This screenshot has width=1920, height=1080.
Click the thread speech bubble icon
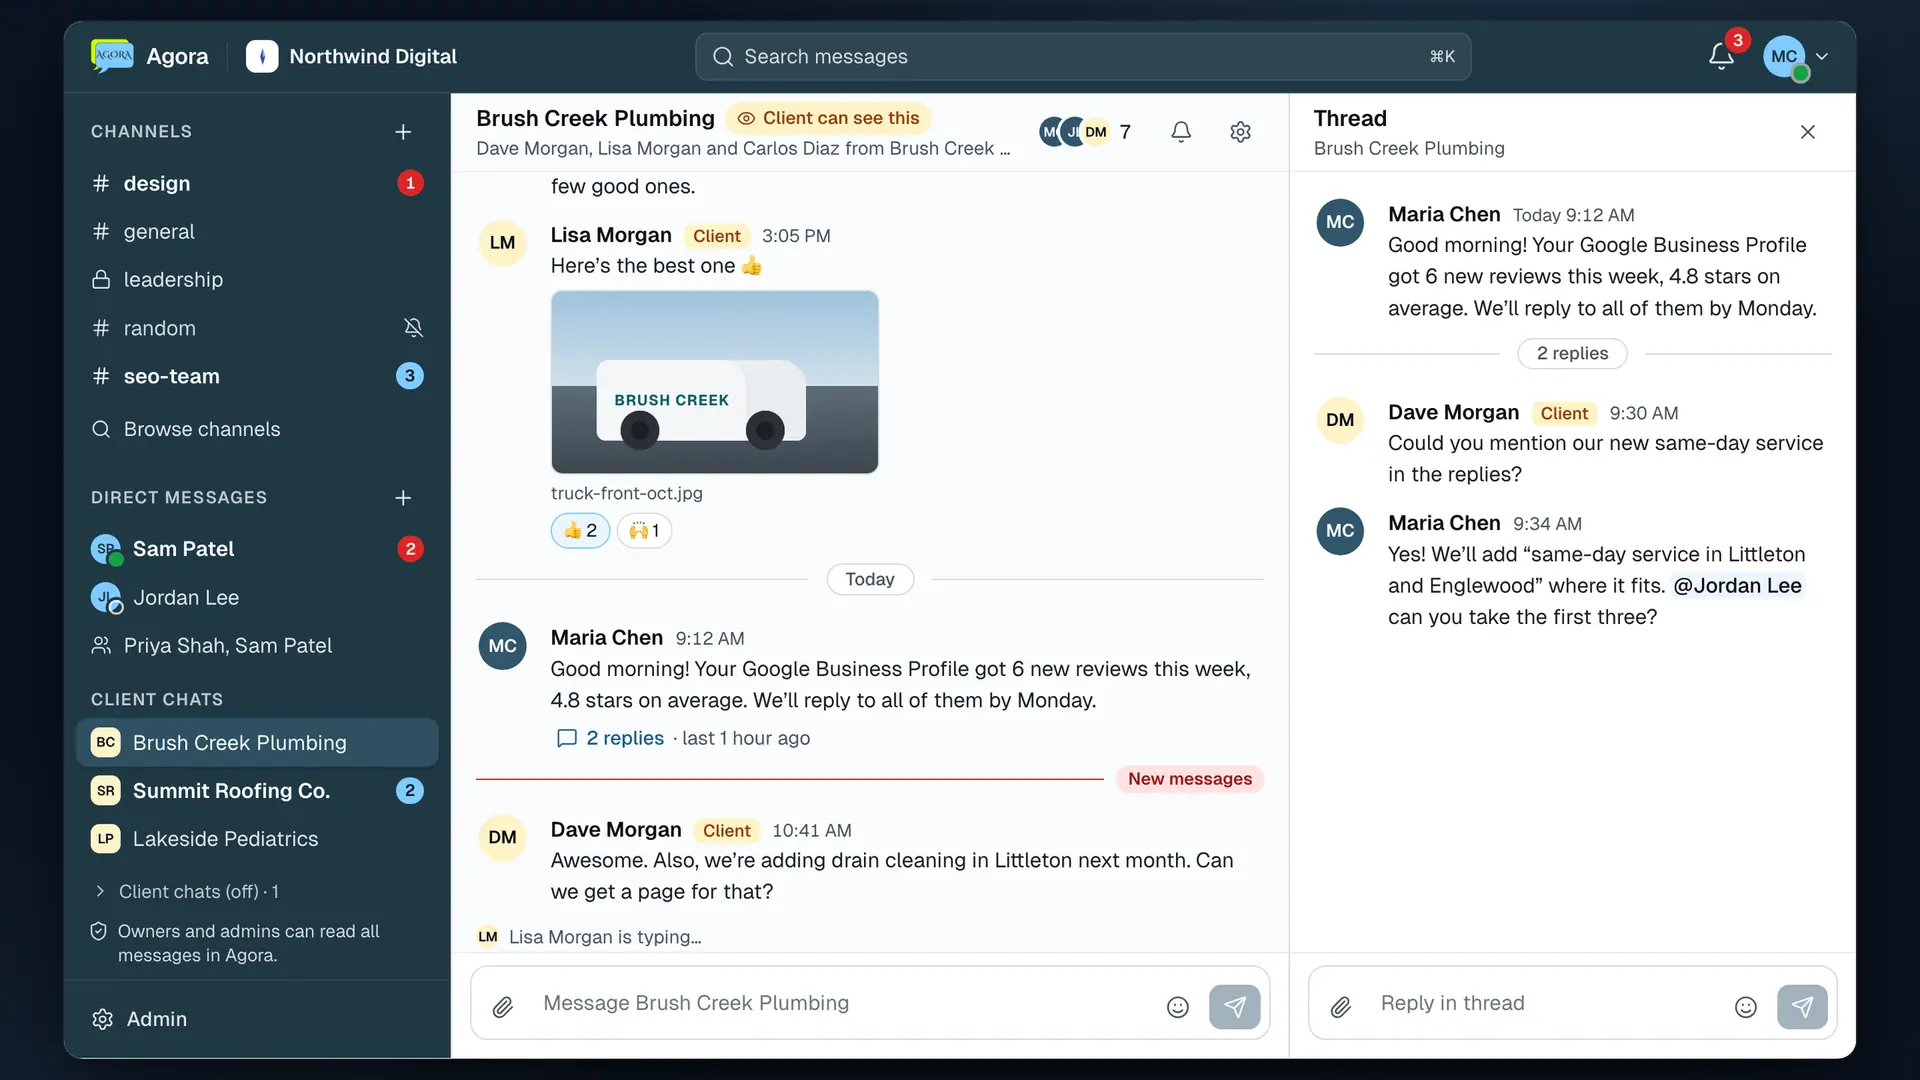point(566,738)
